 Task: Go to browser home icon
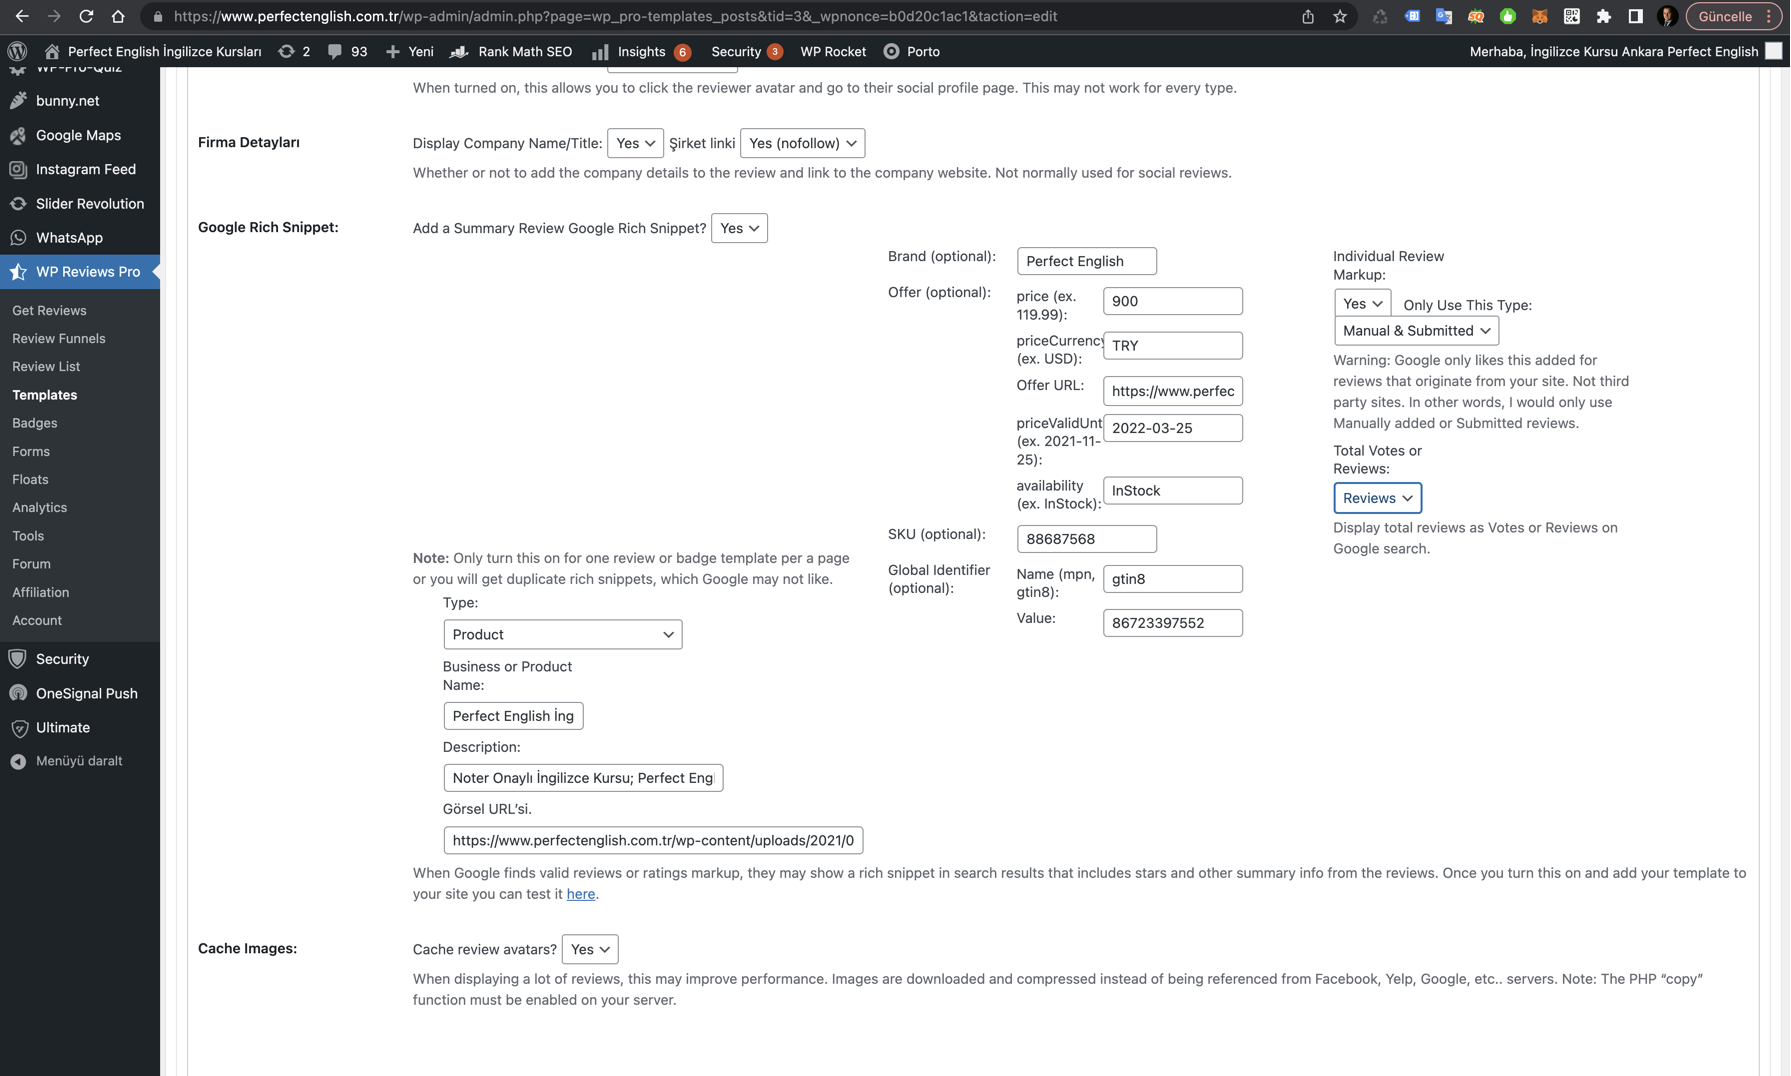tap(118, 16)
